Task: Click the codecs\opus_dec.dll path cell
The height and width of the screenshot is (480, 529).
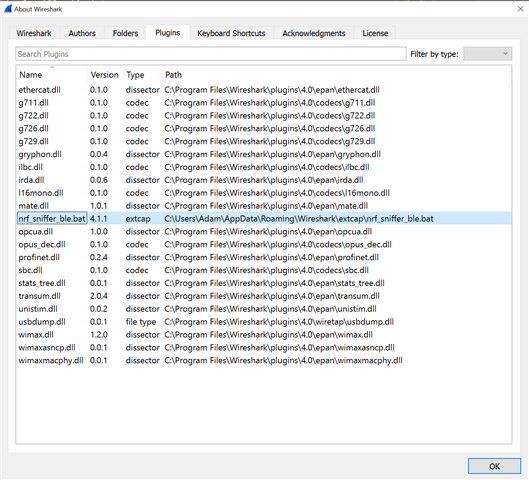Action: point(278,244)
